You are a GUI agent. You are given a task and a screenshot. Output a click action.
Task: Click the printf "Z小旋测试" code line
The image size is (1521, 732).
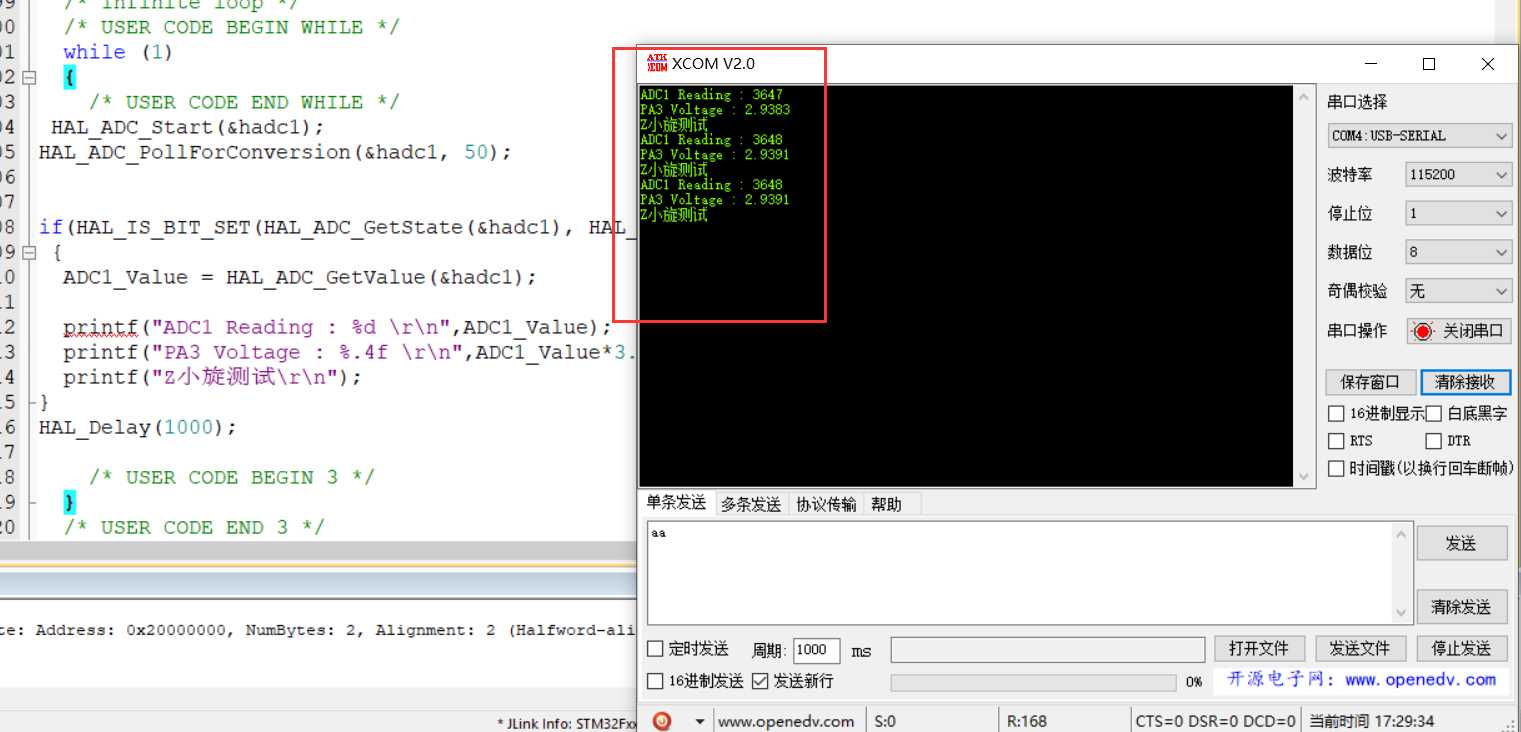tap(212, 377)
